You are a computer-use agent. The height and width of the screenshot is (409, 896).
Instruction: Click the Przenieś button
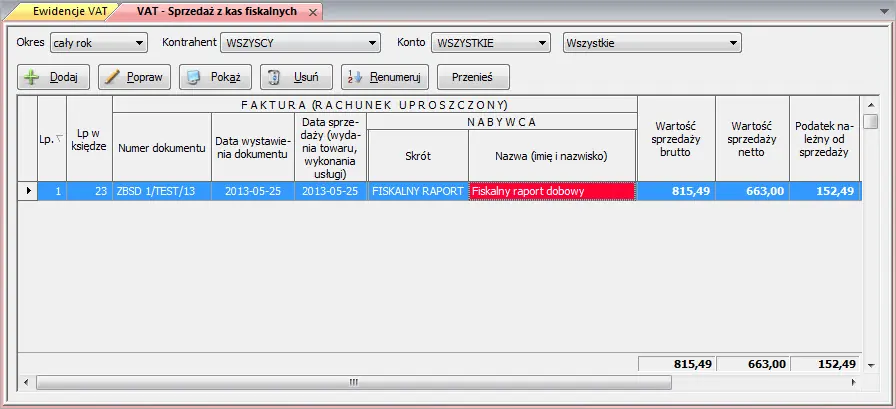tap(473, 77)
